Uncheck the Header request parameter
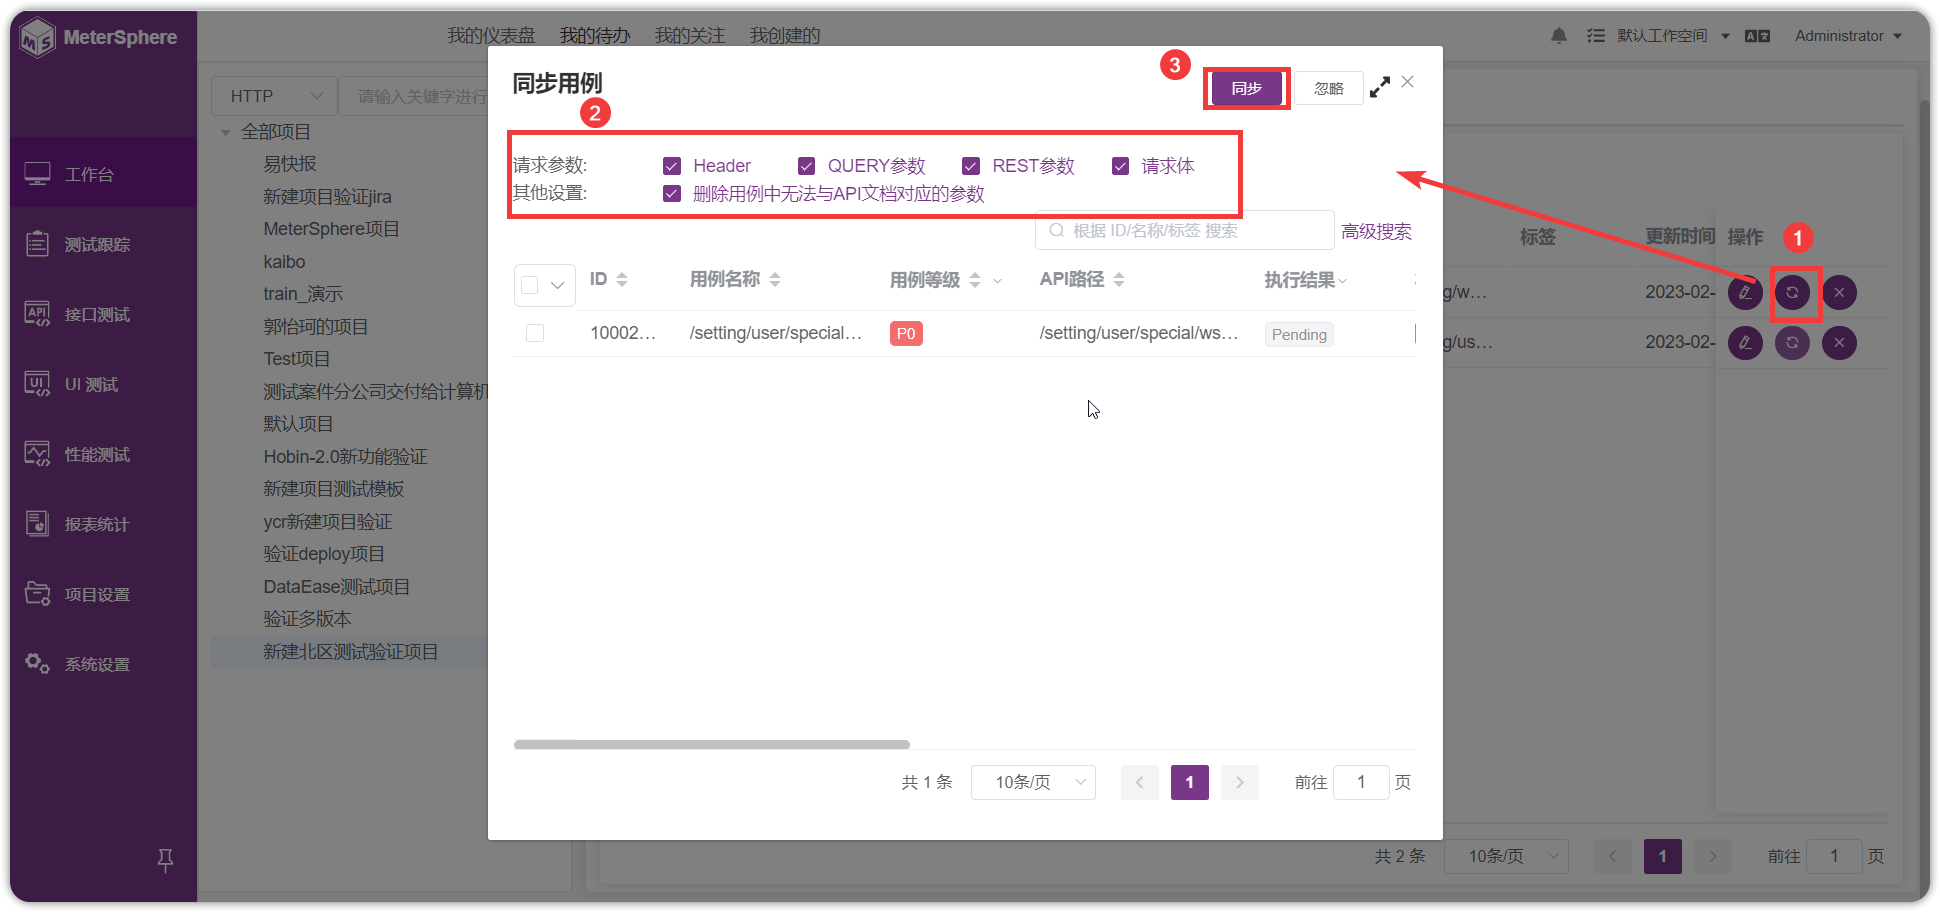The width and height of the screenshot is (1940, 912). [x=672, y=166]
